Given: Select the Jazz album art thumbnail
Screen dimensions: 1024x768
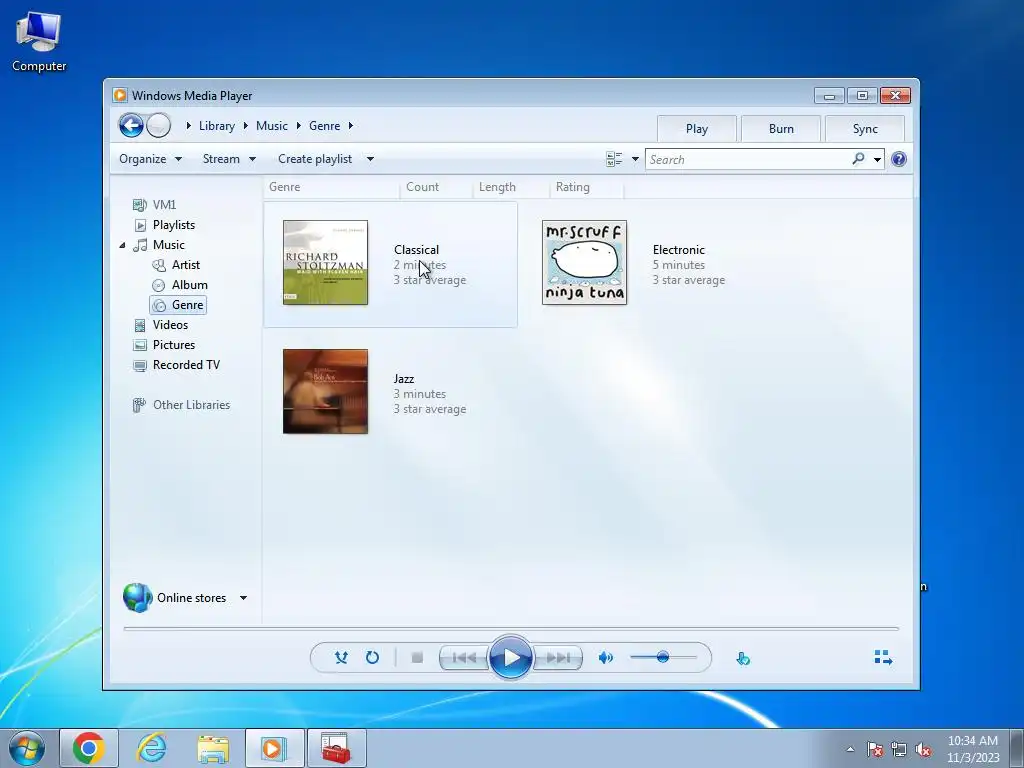Looking at the screenshot, I should pyautogui.click(x=325, y=391).
